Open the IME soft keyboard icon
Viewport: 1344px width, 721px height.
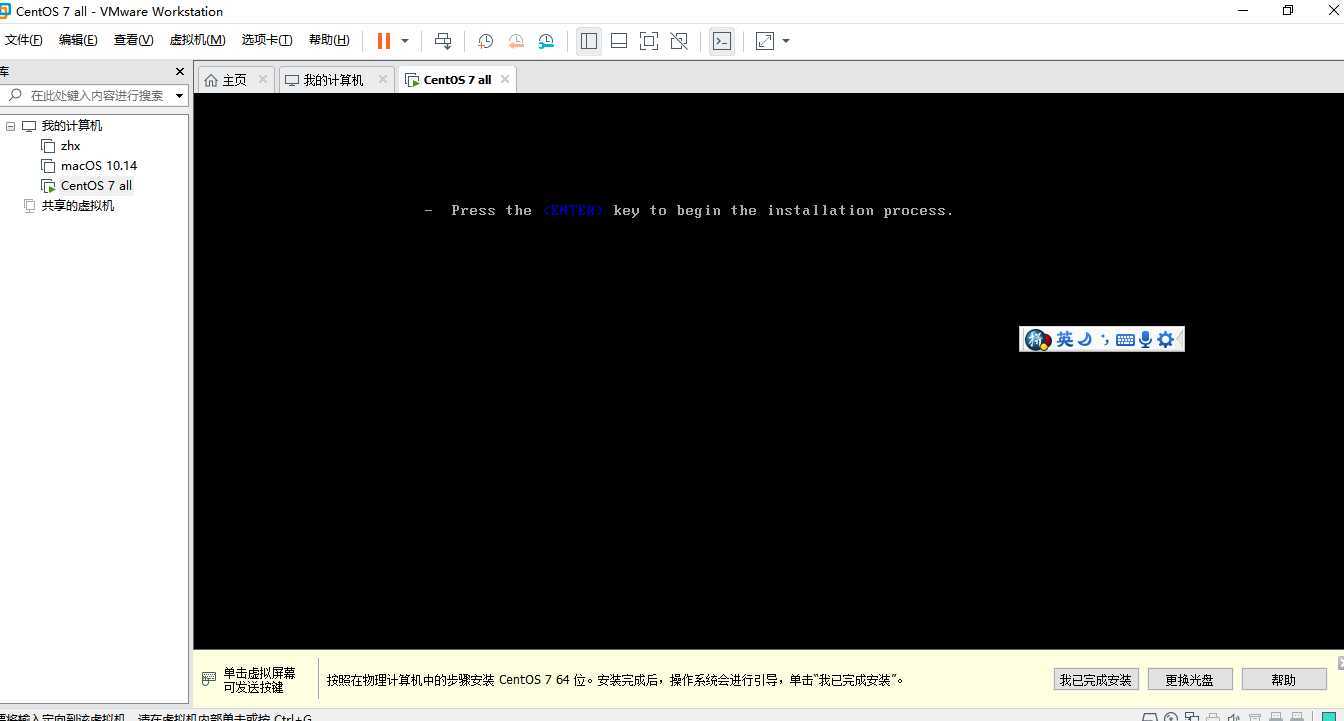tap(1125, 340)
